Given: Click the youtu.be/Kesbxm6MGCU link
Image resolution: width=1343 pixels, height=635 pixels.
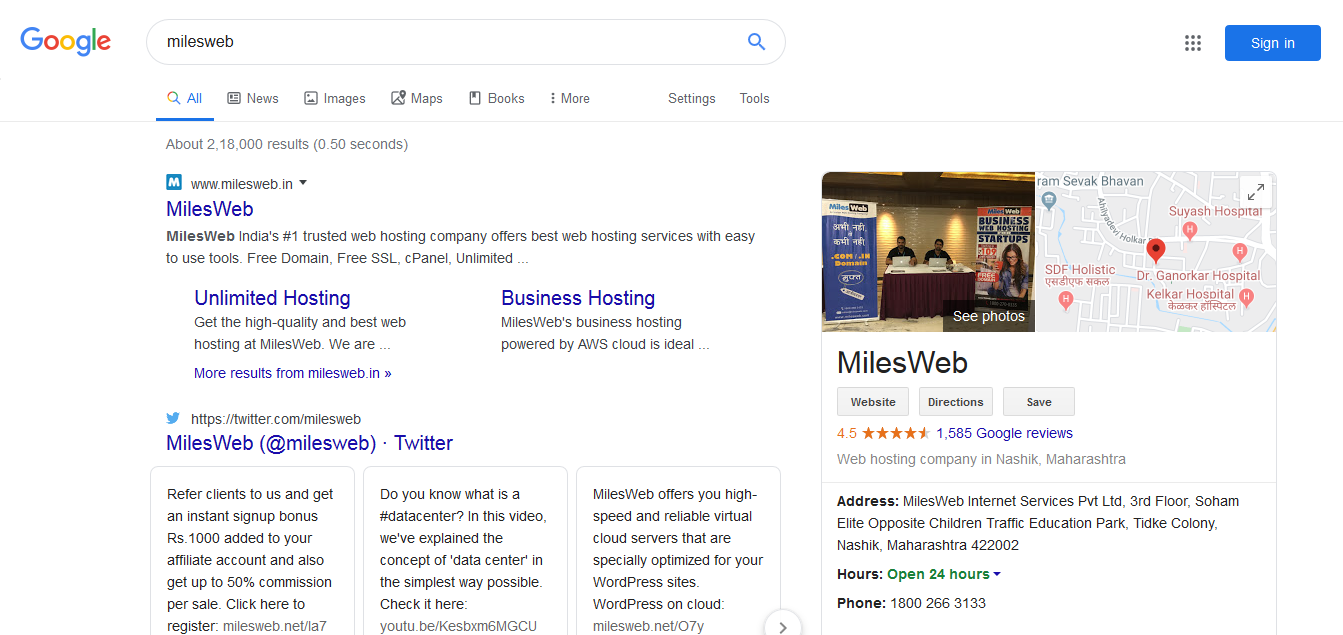Looking at the screenshot, I should pos(459,626).
